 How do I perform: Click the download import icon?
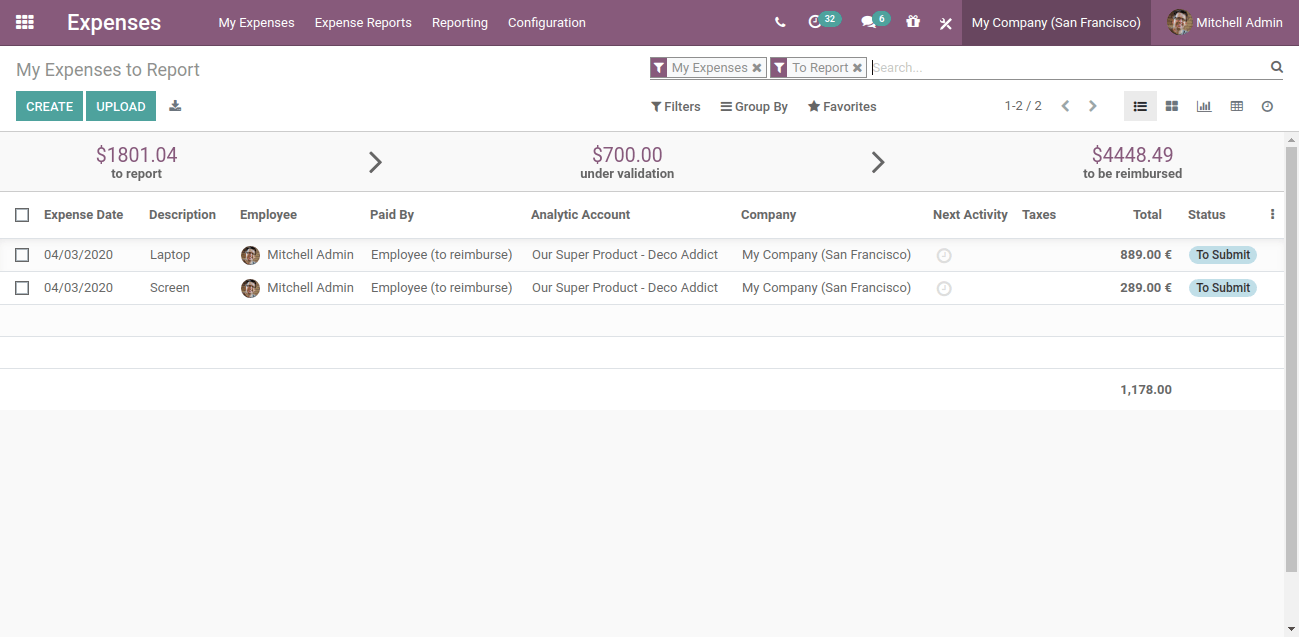(x=175, y=106)
